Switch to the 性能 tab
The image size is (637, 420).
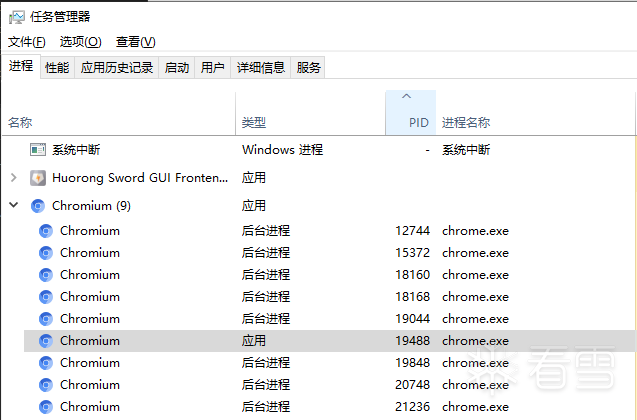coord(57,67)
